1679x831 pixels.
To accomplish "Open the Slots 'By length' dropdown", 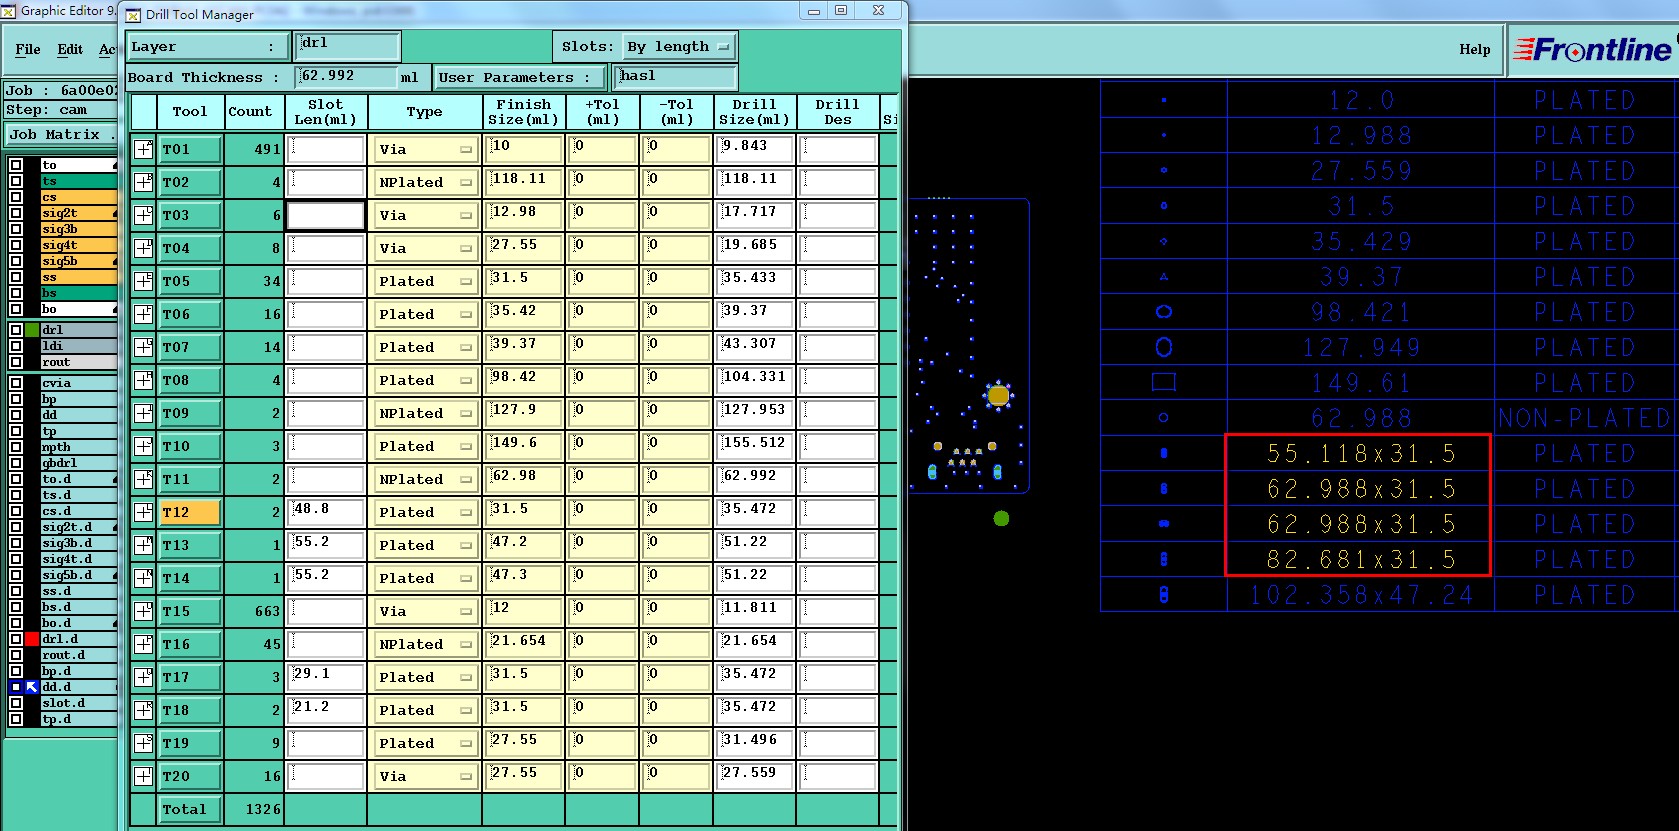I will [679, 46].
